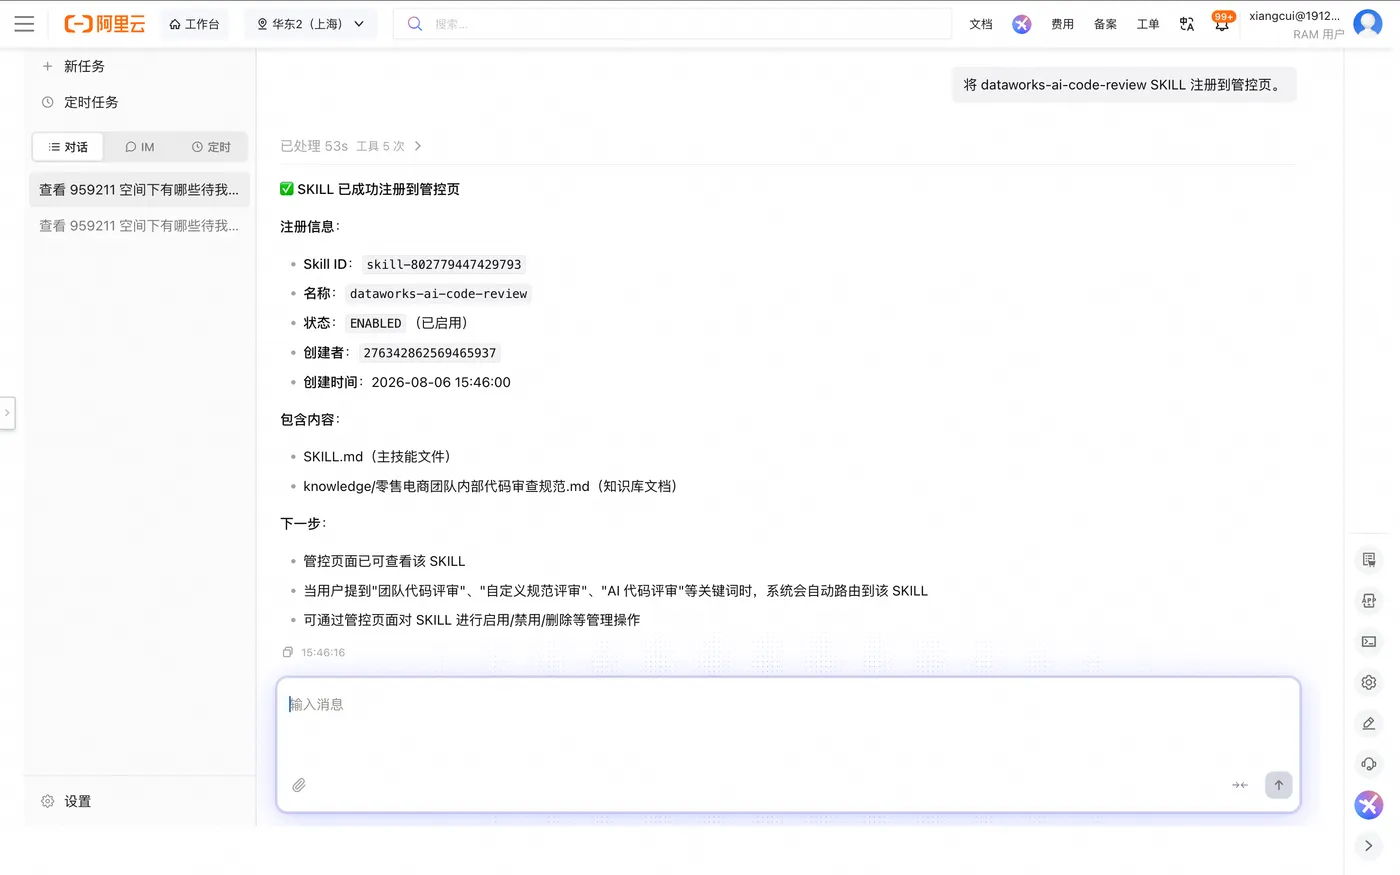Open the feedback pencil icon in right rail
Viewport: 1400px width, 875px height.
pyautogui.click(x=1369, y=723)
